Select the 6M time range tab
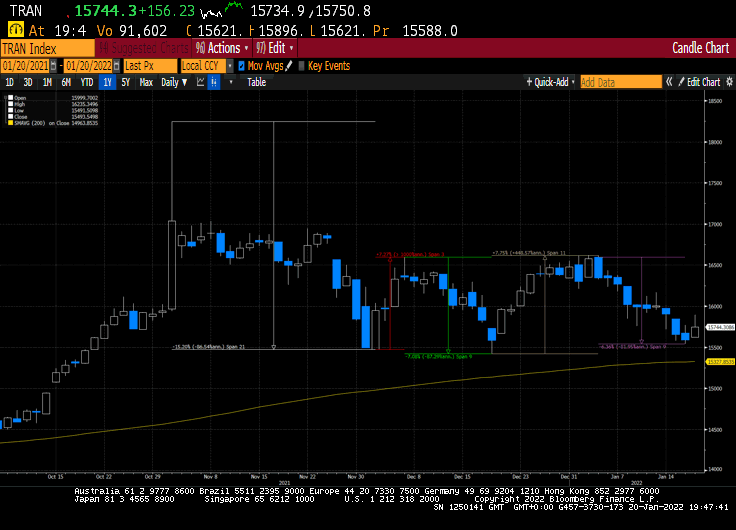 (x=66, y=82)
